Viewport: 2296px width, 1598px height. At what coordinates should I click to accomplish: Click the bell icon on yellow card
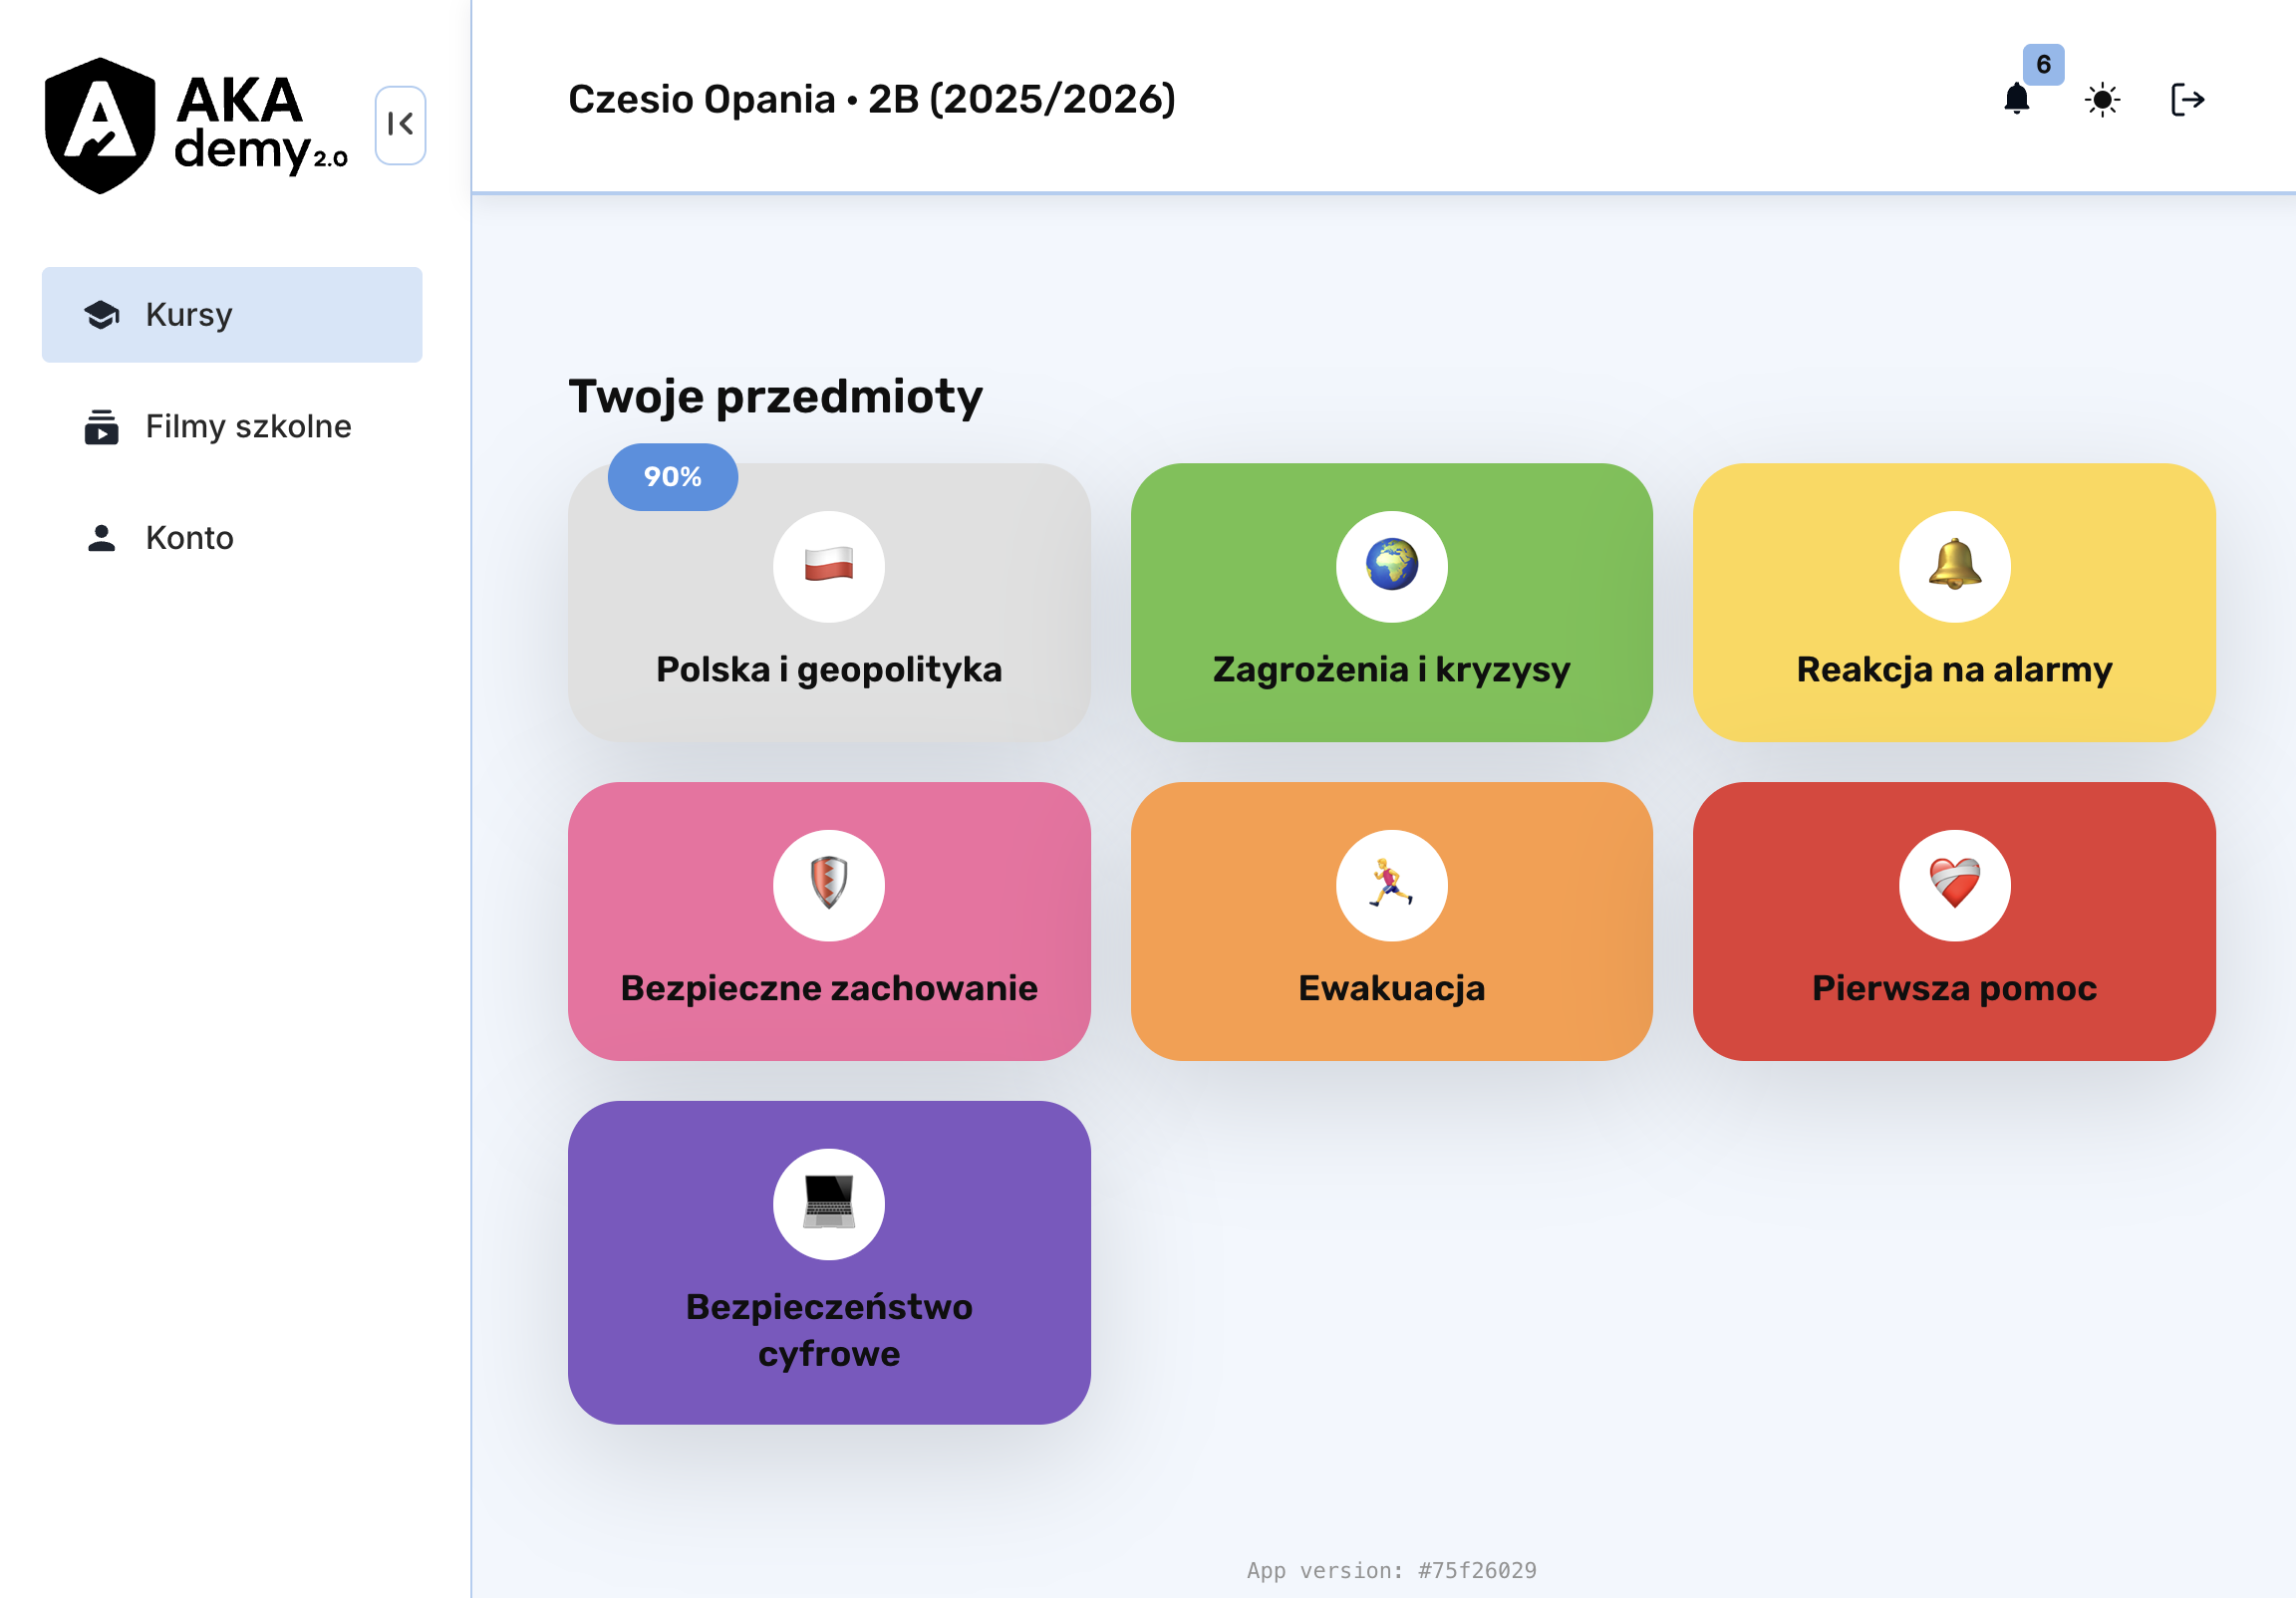(x=1954, y=566)
